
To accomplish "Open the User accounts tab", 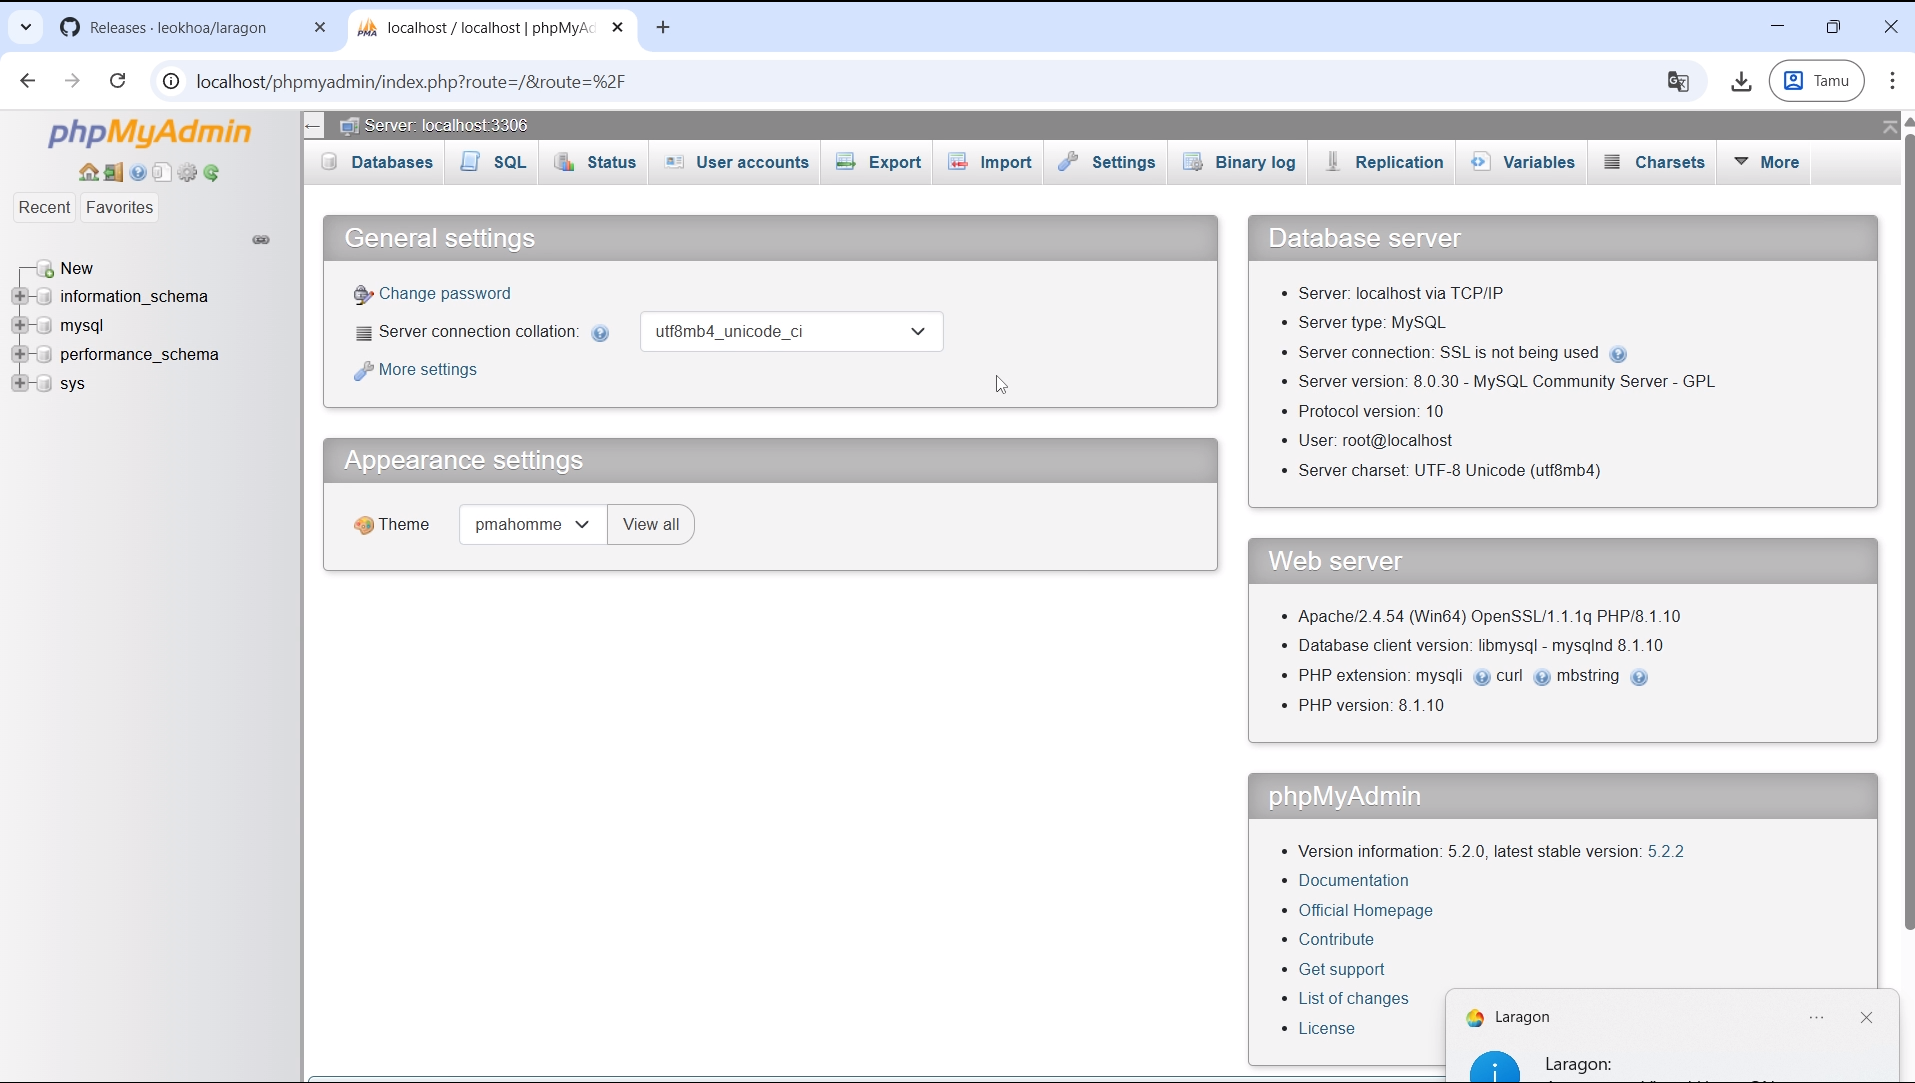I will [x=736, y=162].
